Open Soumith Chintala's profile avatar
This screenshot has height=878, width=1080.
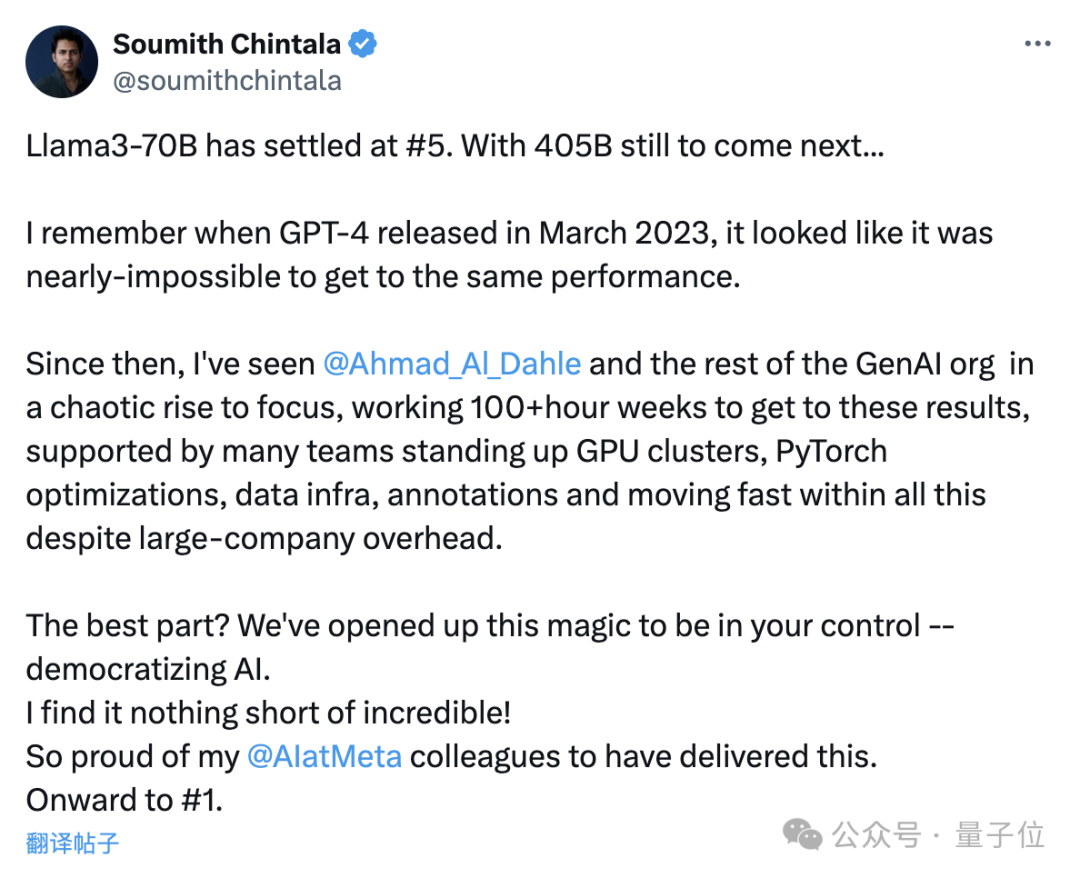point(62,62)
